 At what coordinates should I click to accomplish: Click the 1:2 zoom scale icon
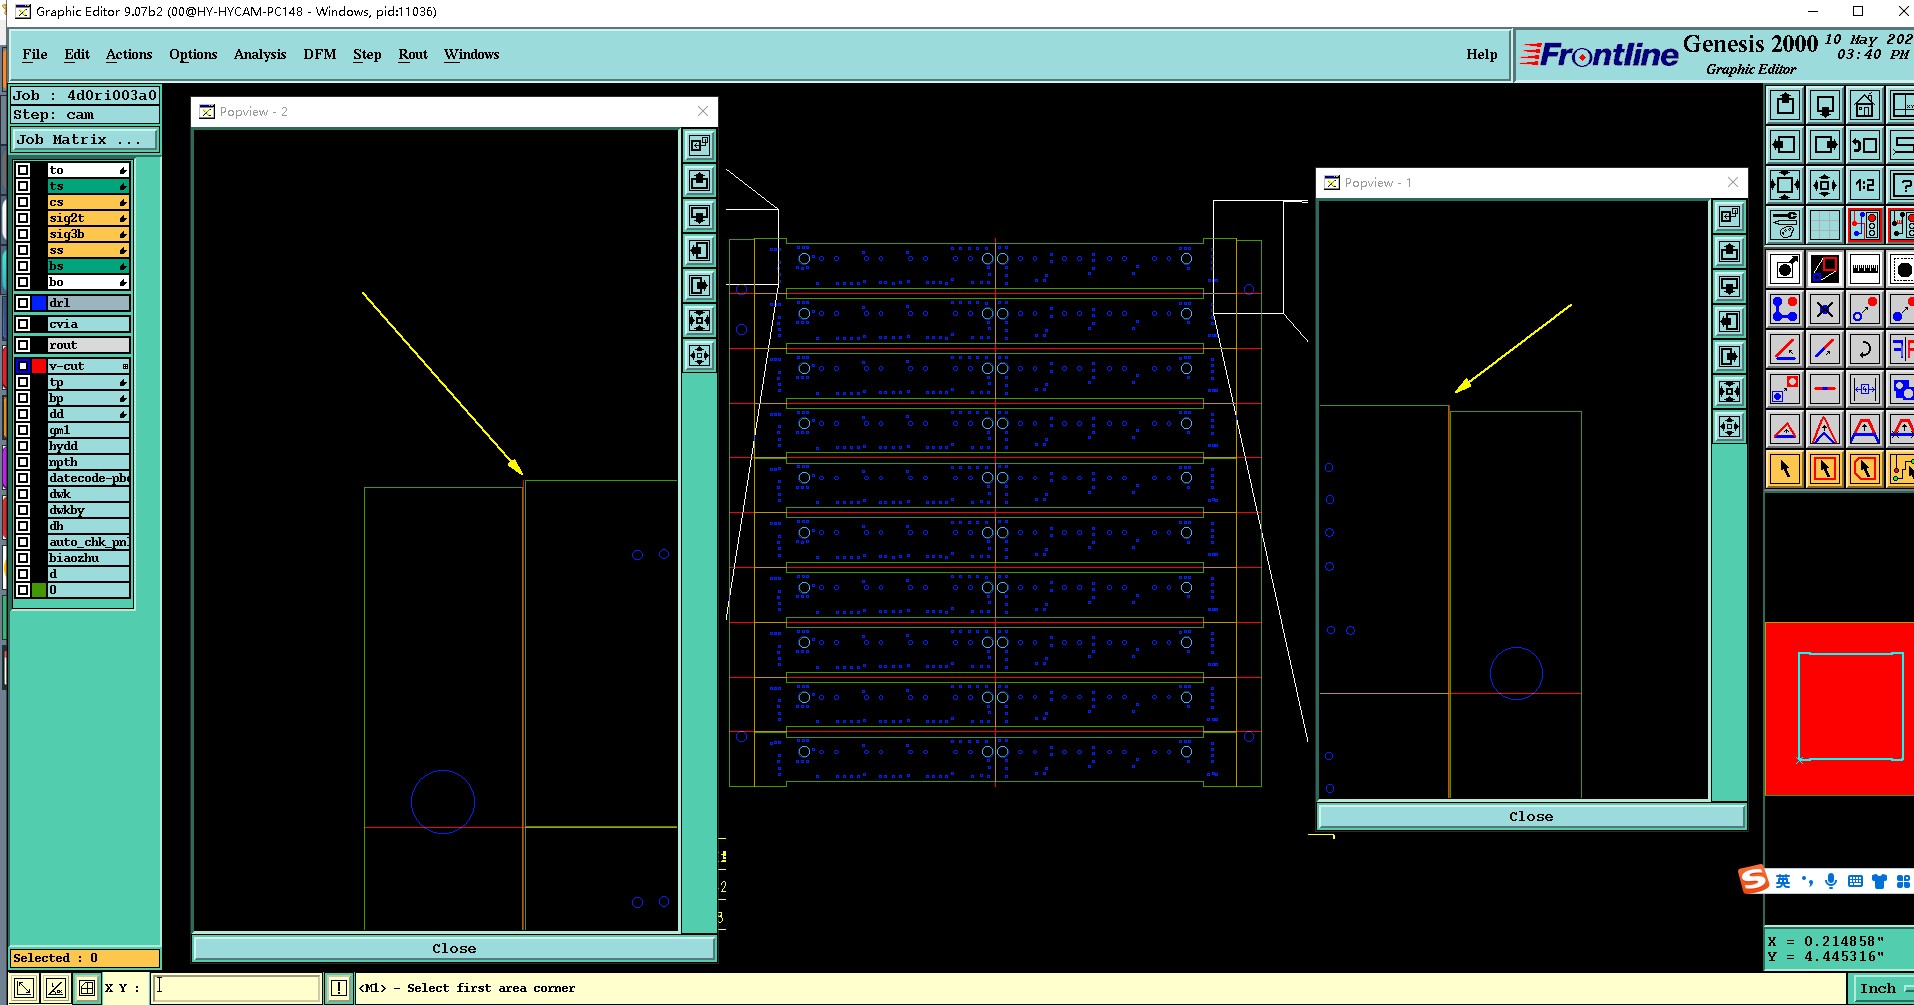[x=1865, y=185]
